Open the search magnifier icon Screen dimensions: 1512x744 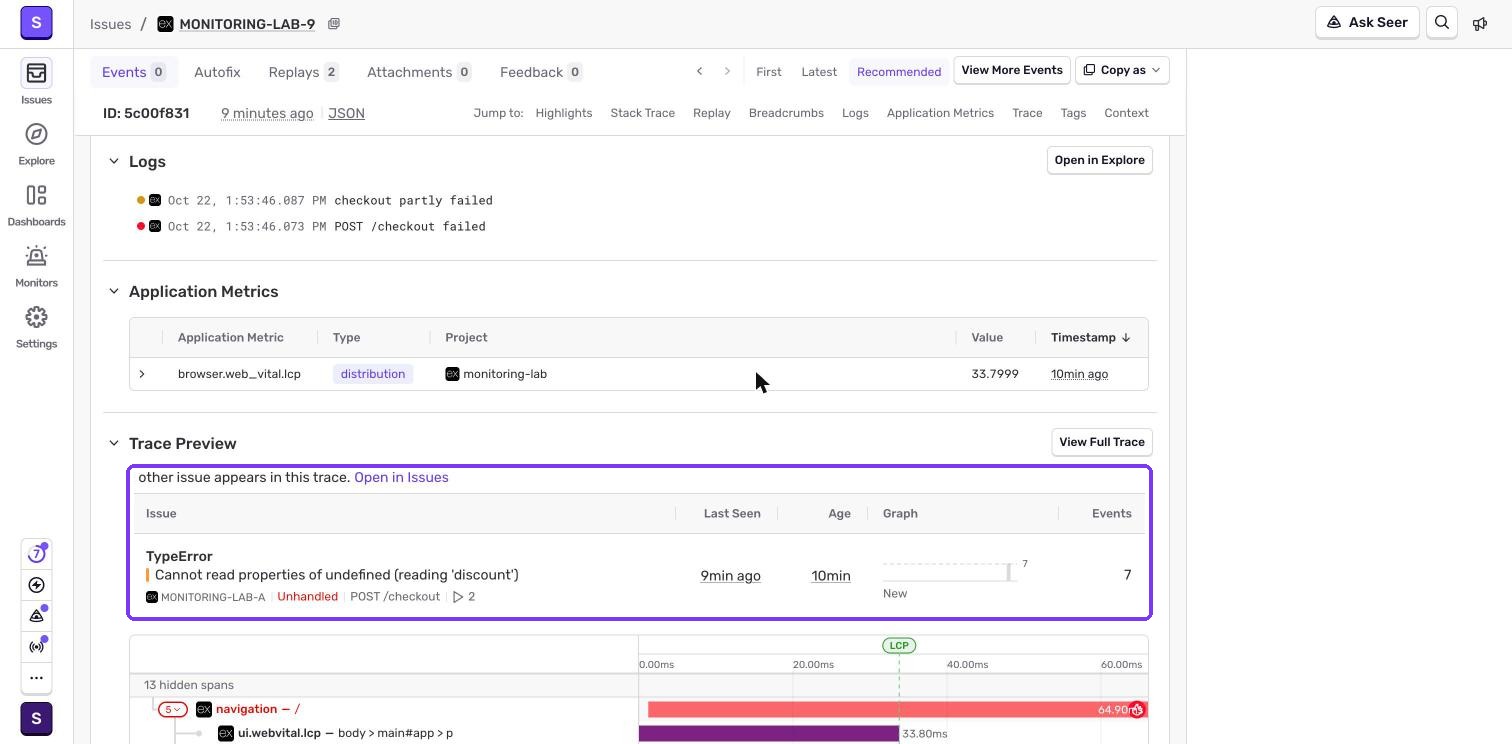(x=1442, y=22)
